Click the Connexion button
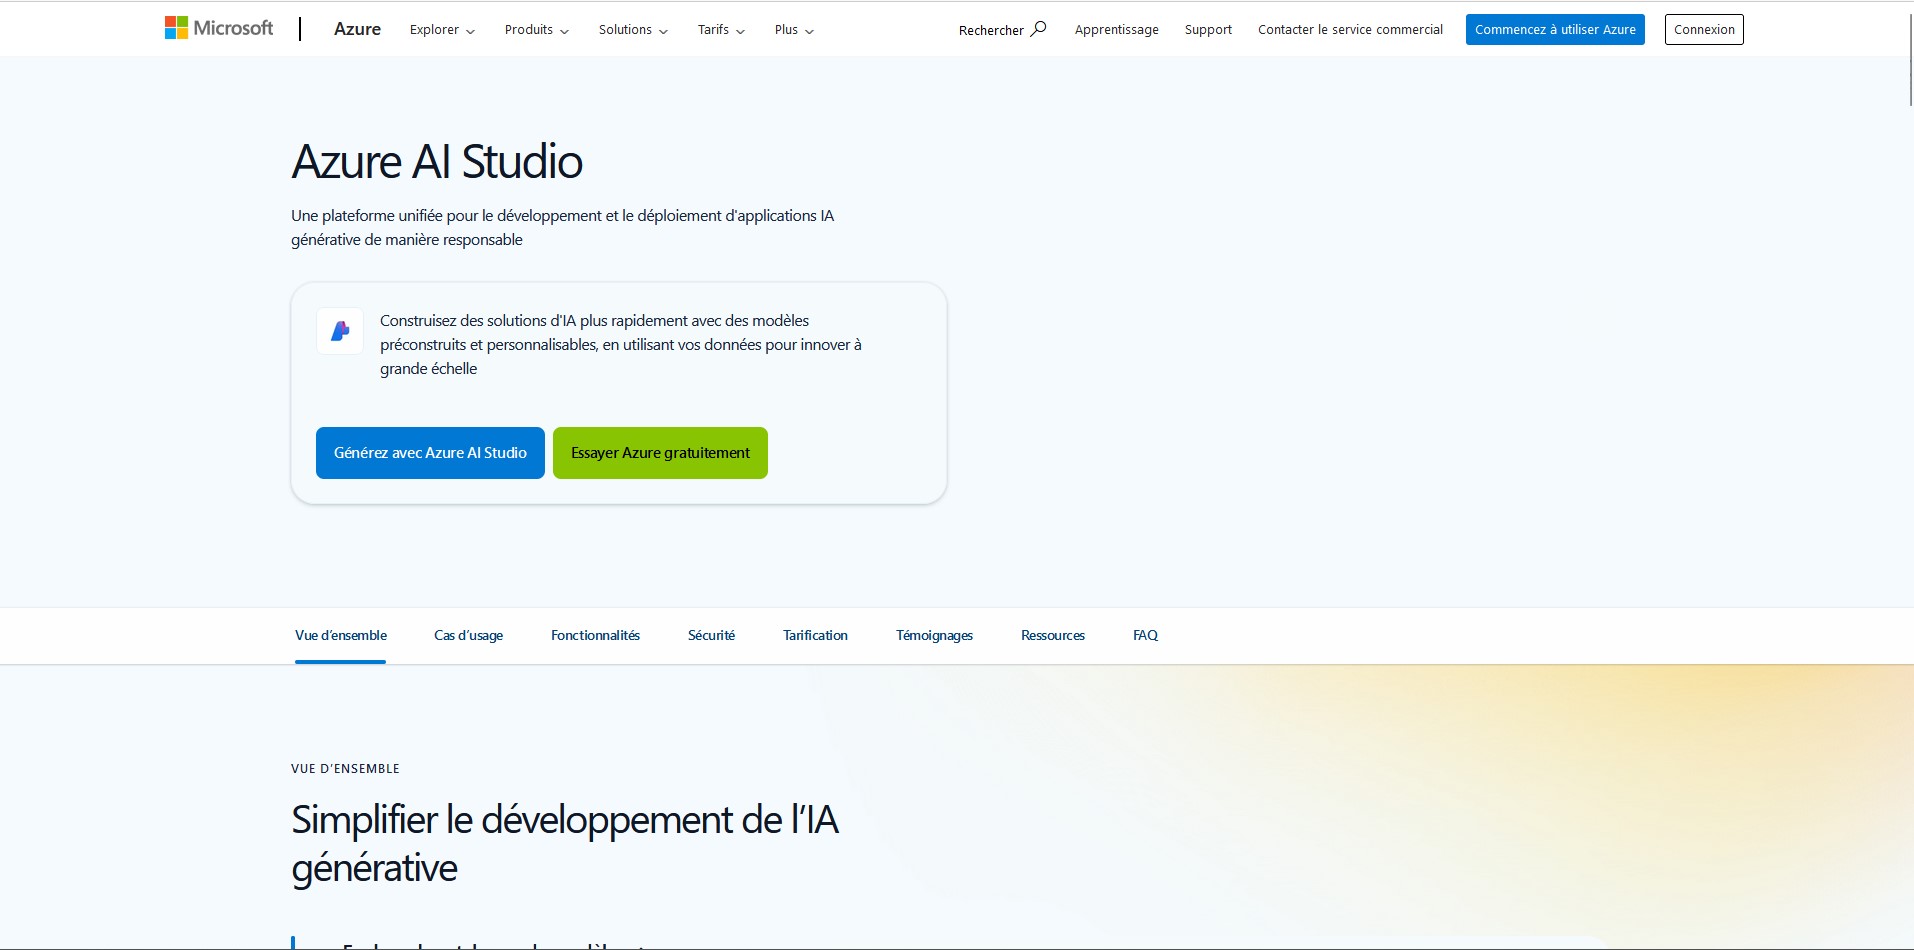This screenshot has width=1914, height=950. point(1704,30)
